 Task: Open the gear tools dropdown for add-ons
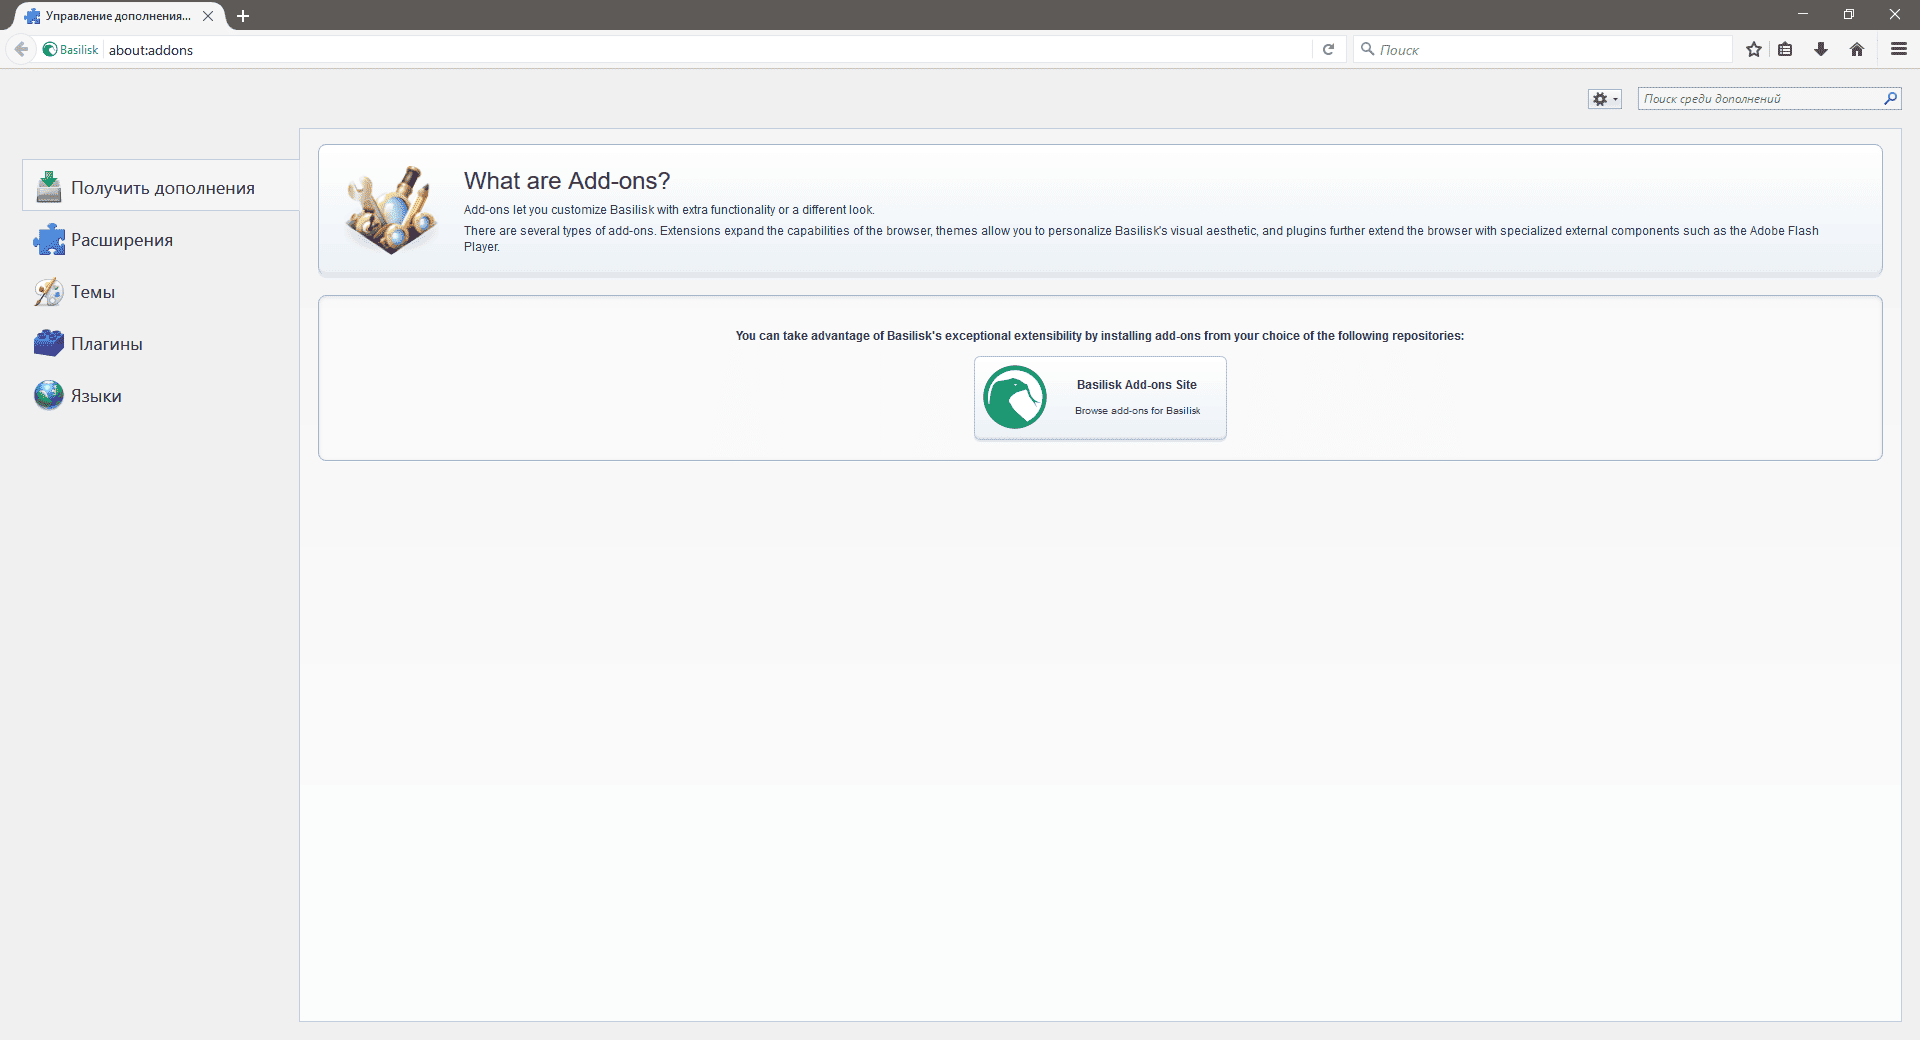(x=1604, y=99)
